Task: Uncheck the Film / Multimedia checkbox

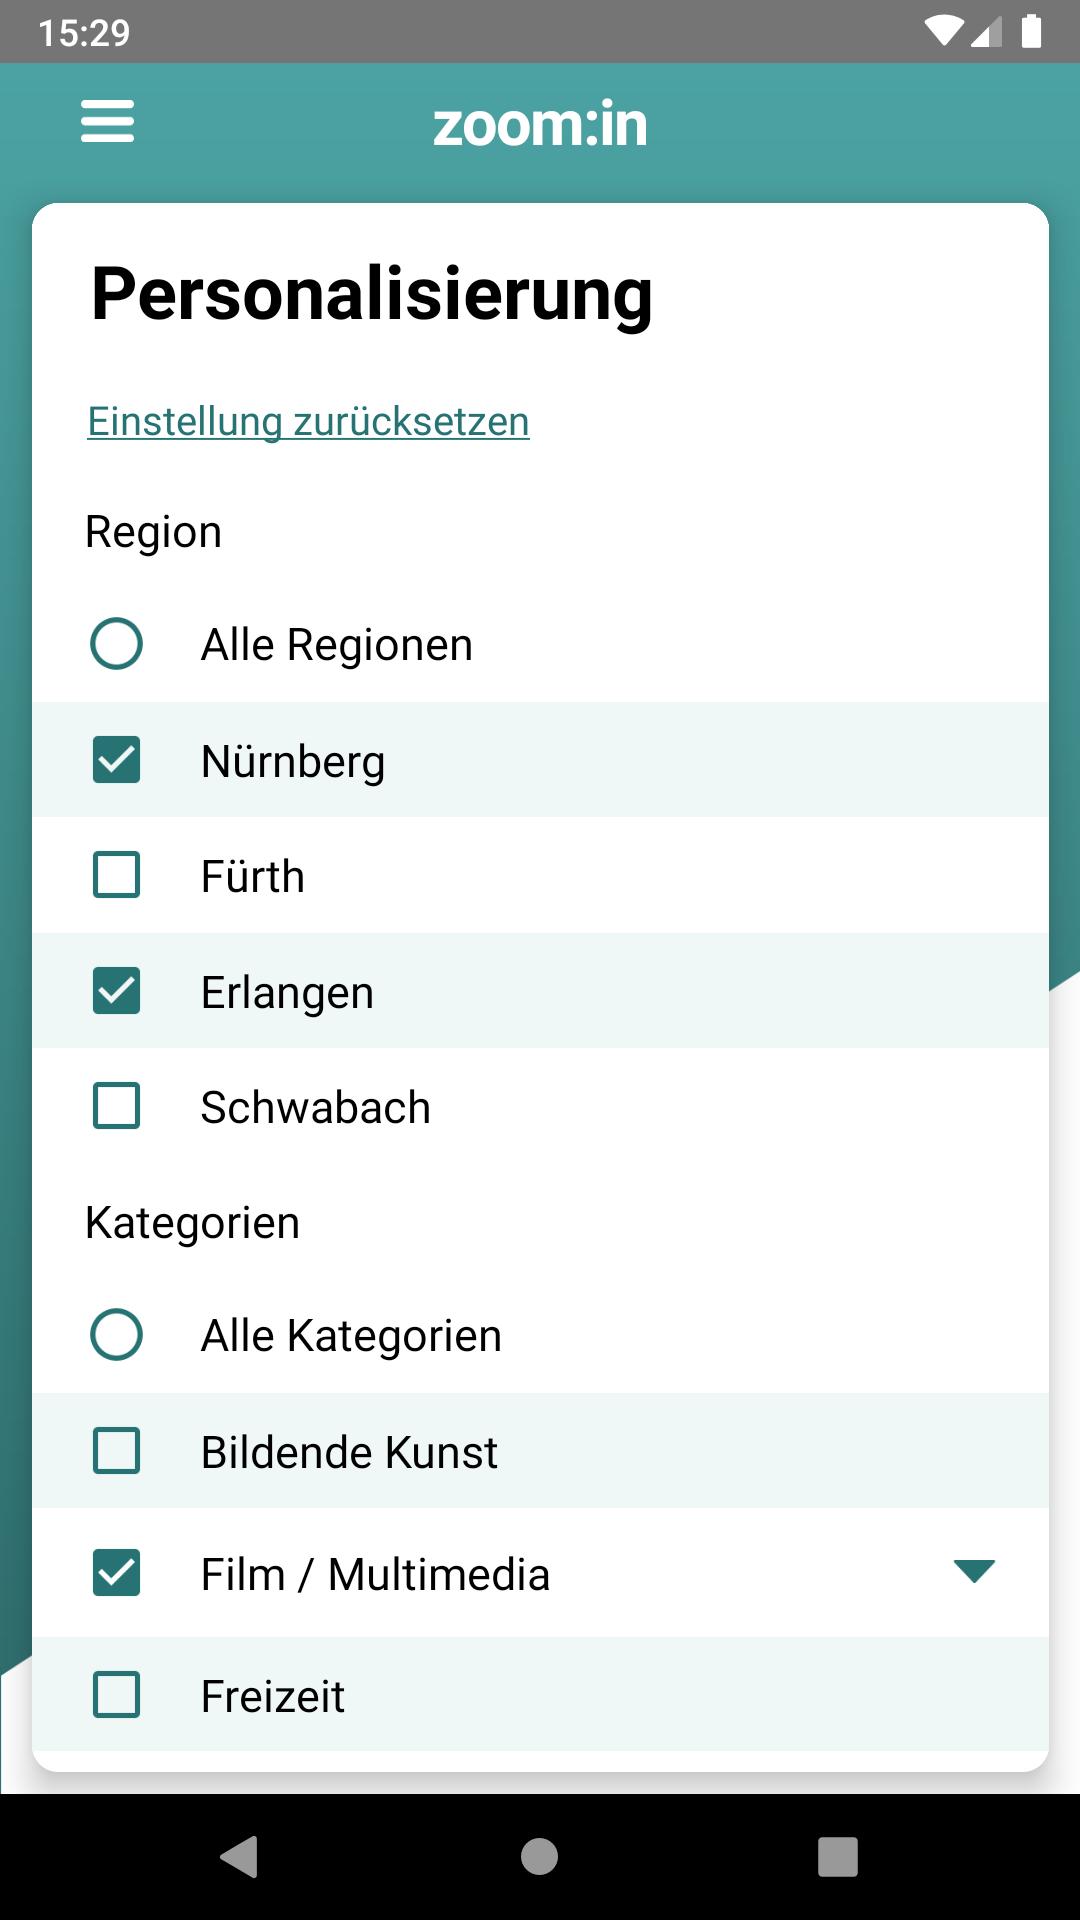Action: click(x=116, y=1573)
